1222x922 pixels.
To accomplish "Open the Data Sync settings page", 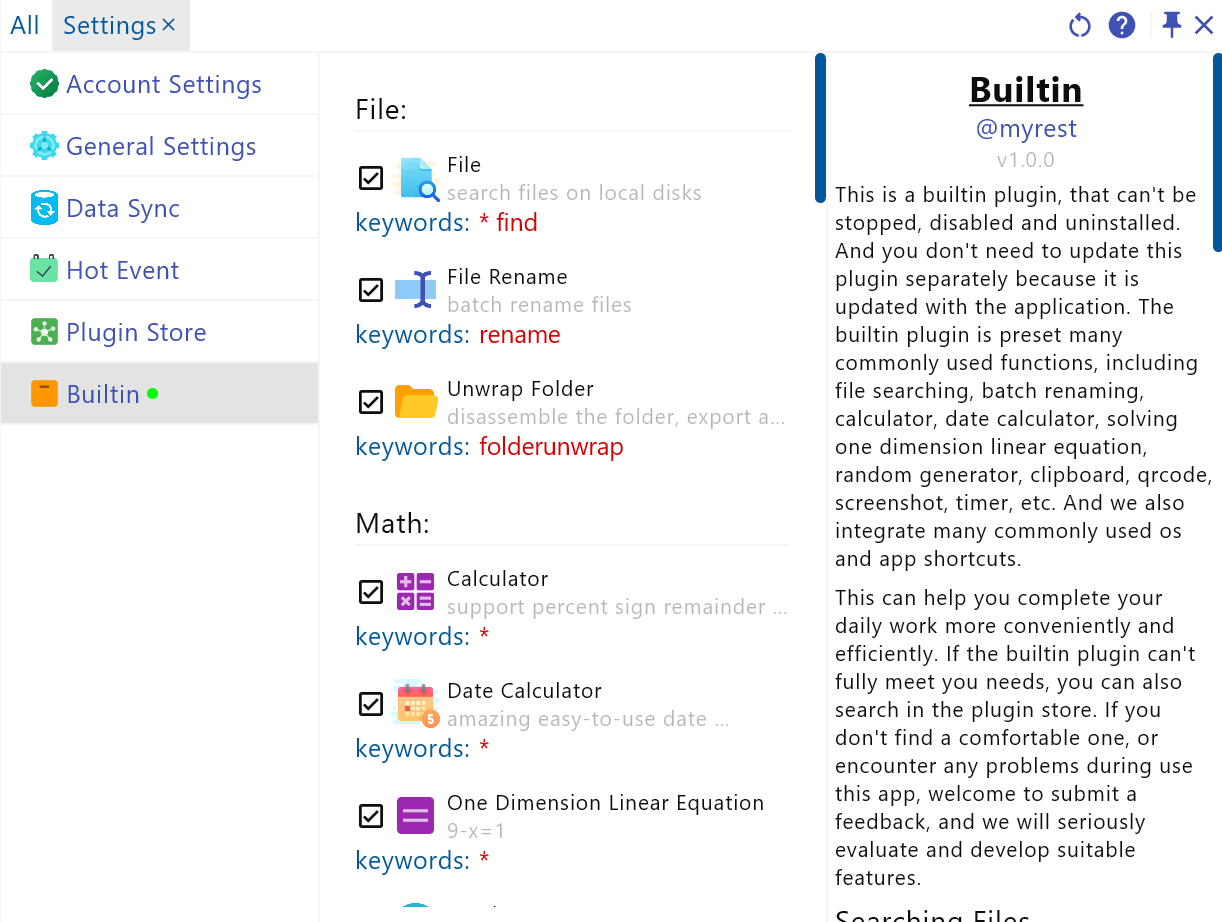I will (123, 209).
